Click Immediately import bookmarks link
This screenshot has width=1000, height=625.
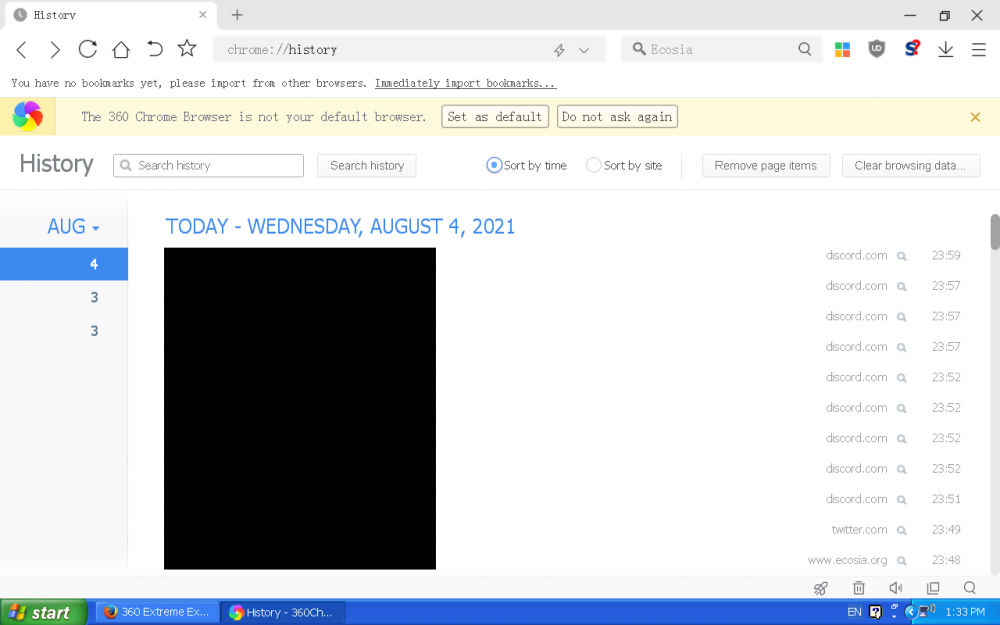pyautogui.click(x=465, y=84)
